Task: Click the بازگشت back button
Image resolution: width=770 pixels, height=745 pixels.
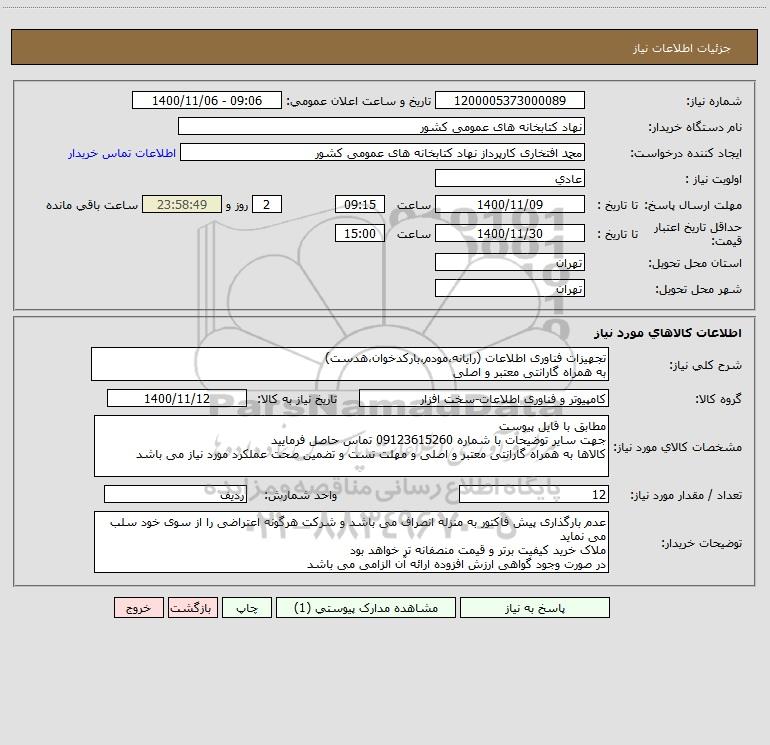Action: (x=192, y=607)
